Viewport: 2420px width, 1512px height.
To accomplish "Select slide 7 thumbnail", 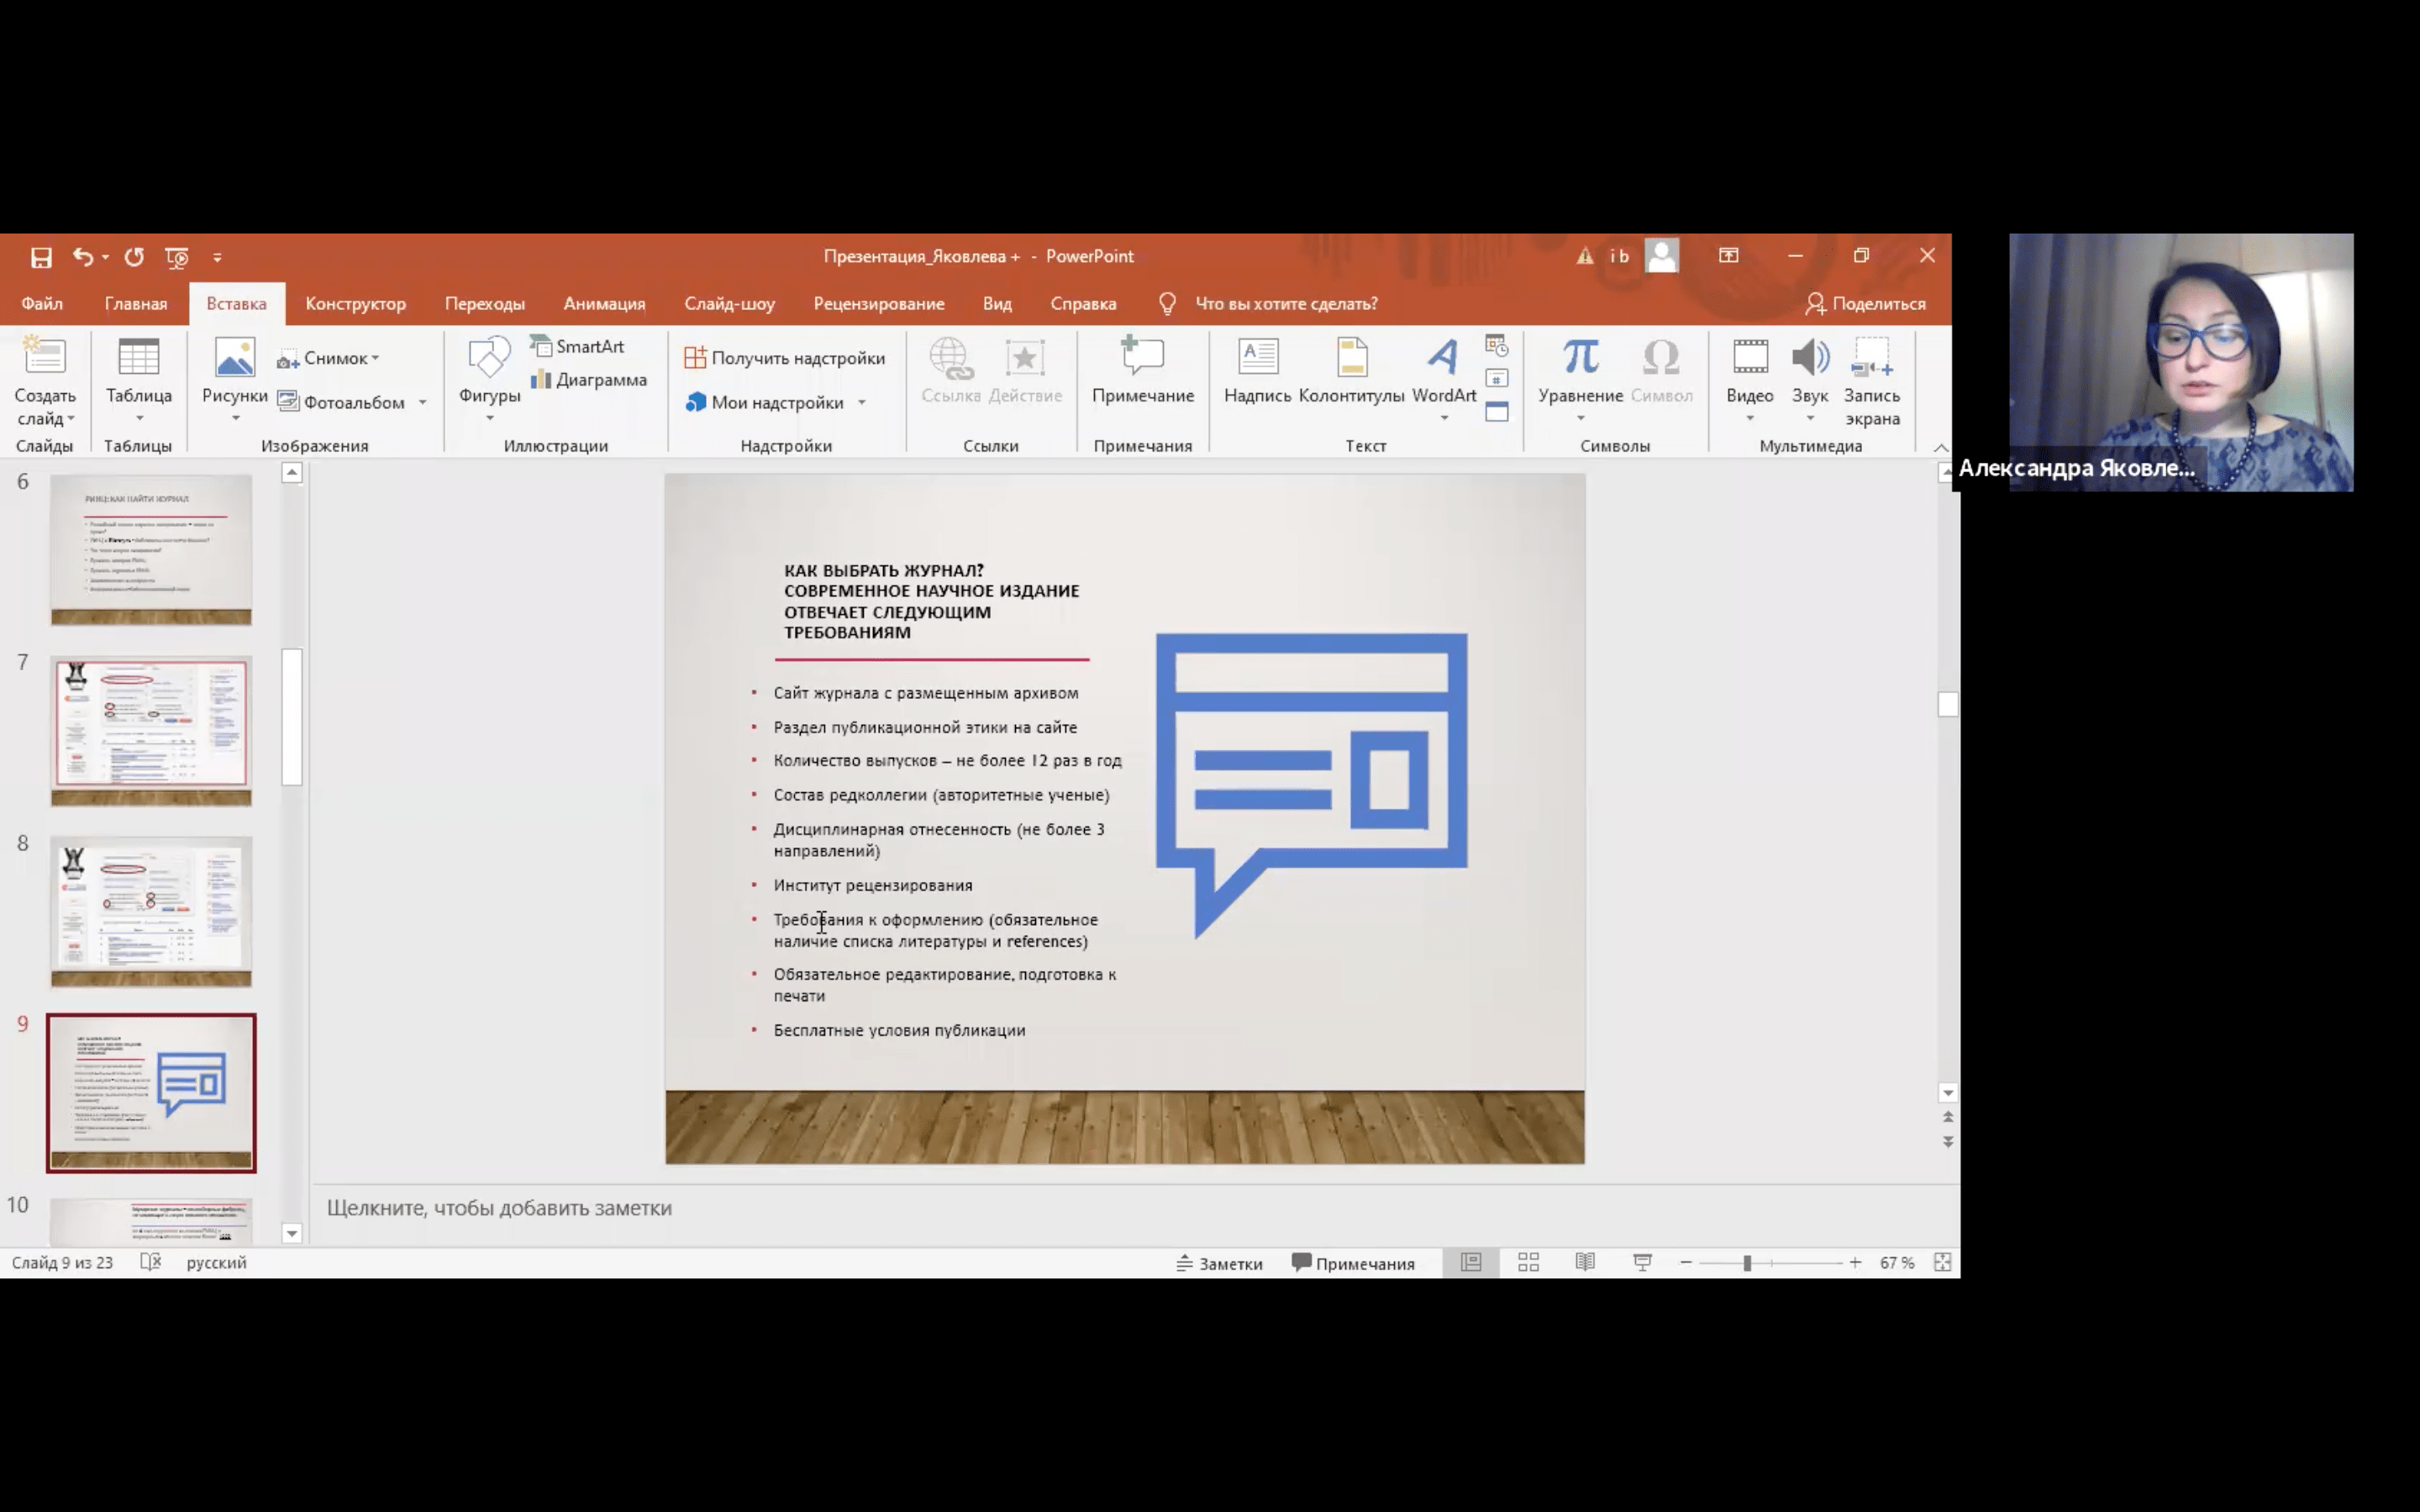I will [151, 730].
